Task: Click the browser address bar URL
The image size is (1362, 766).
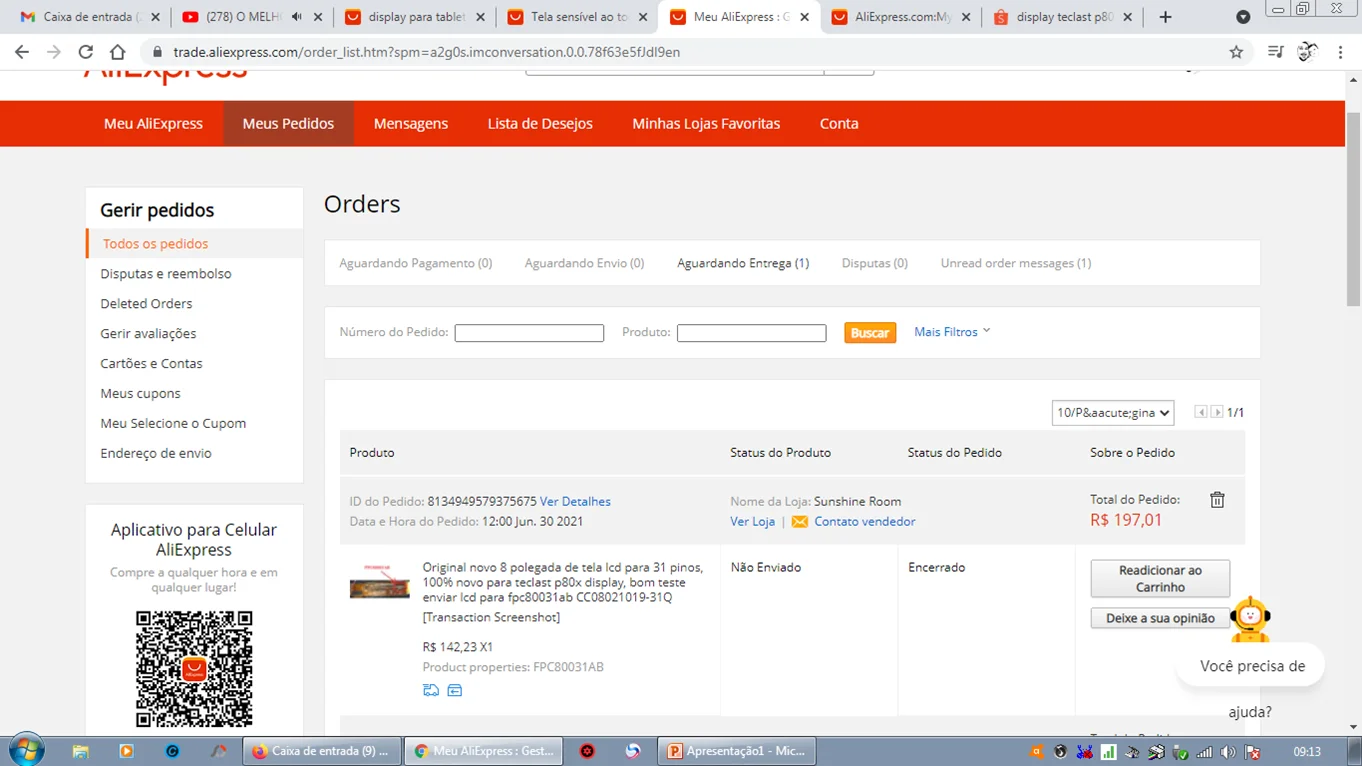Action: [x=427, y=52]
